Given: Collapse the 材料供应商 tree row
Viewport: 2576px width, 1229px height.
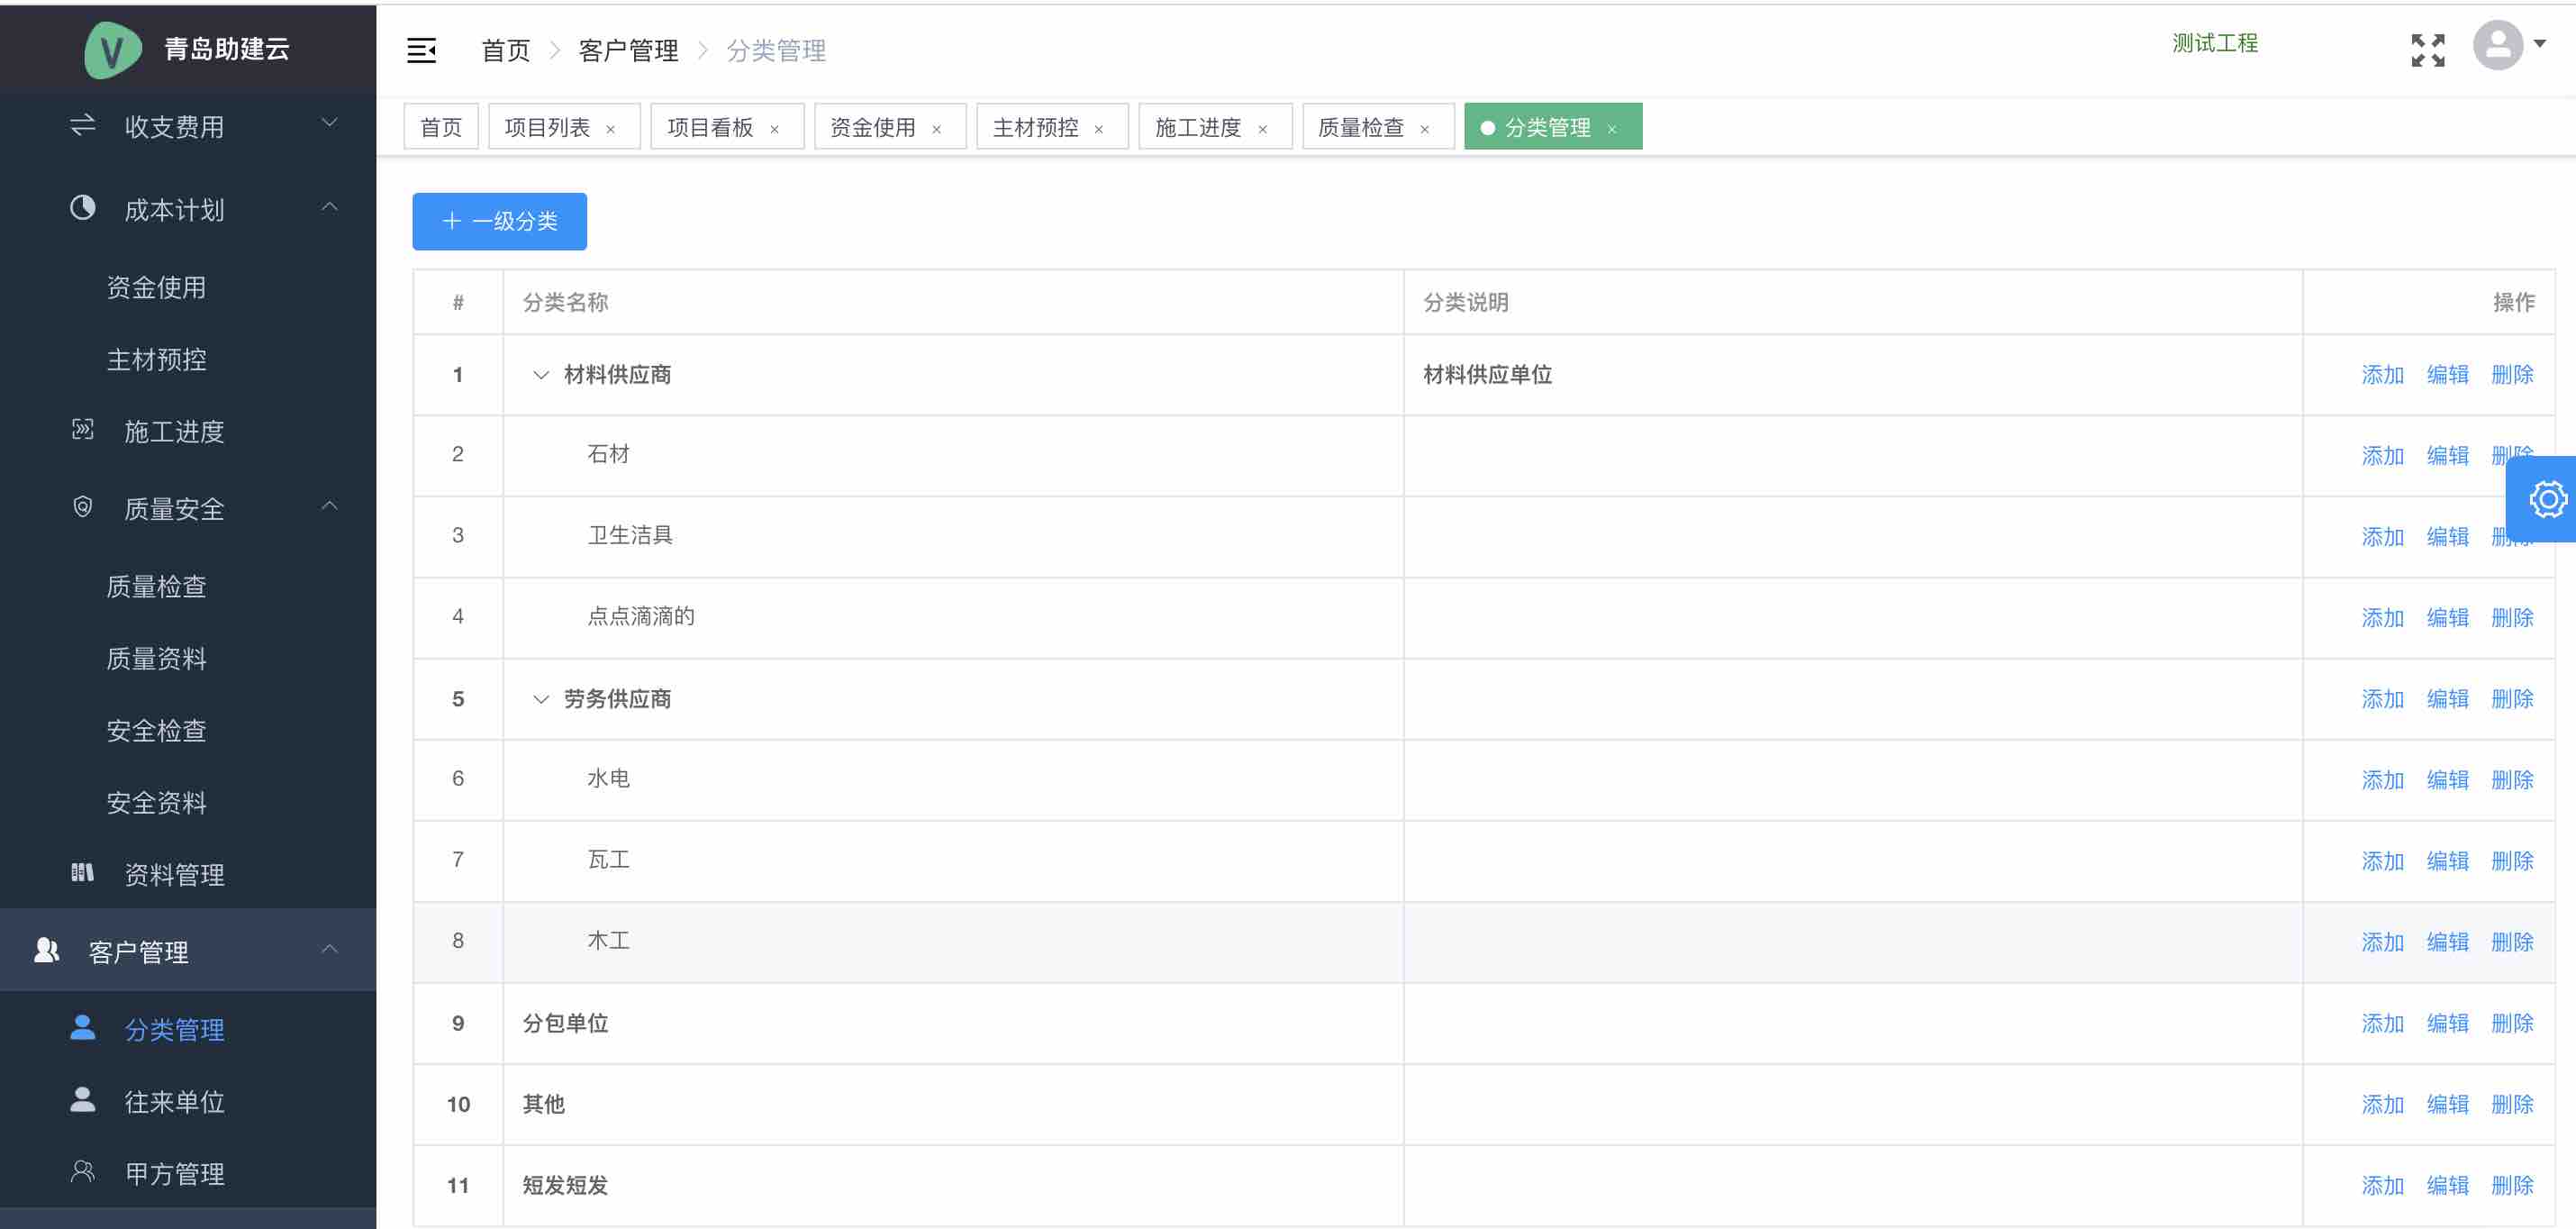Looking at the screenshot, I should point(541,375).
